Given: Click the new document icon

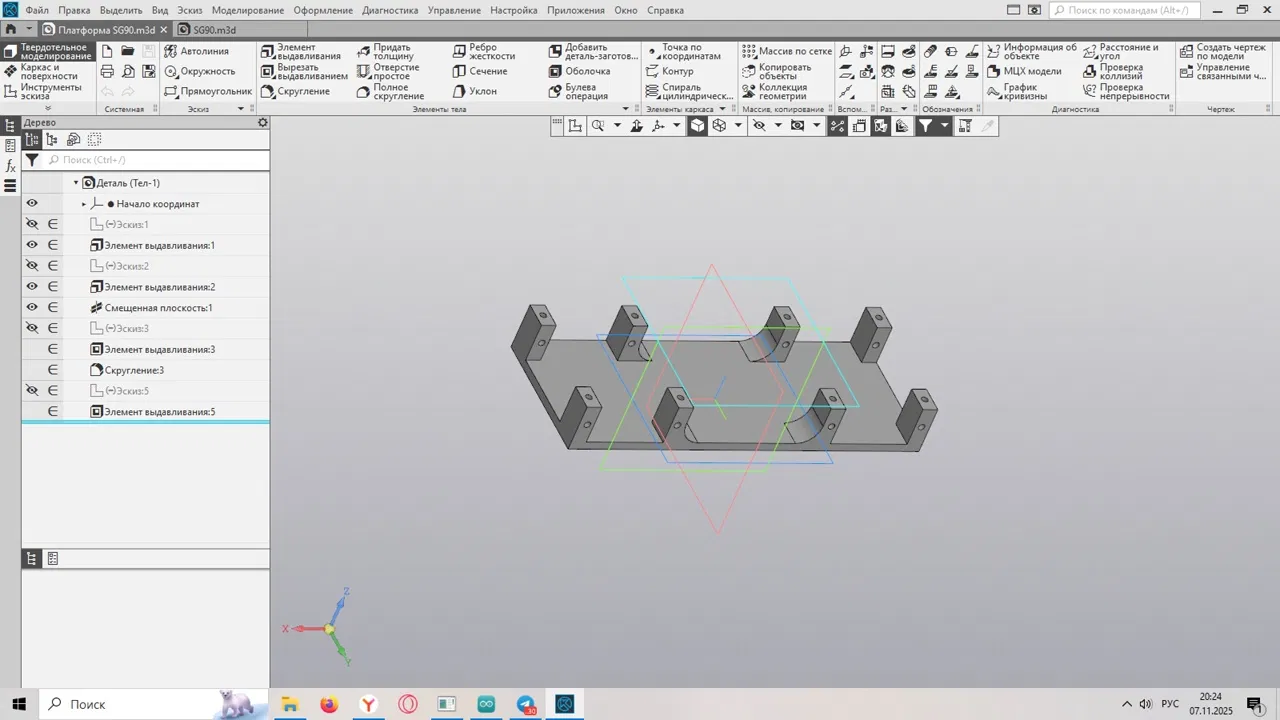Looking at the screenshot, I should [x=107, y=51].
